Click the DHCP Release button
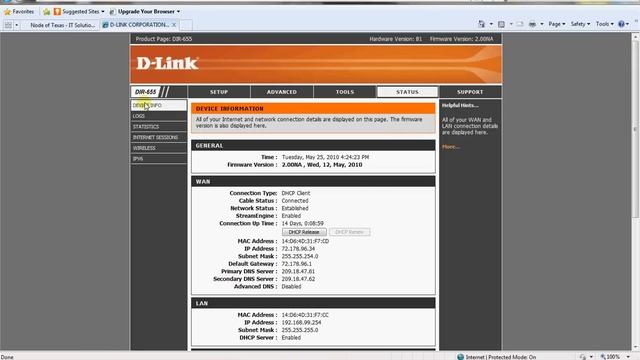Screen dimensions: 640x360 (x=304, y=232)
